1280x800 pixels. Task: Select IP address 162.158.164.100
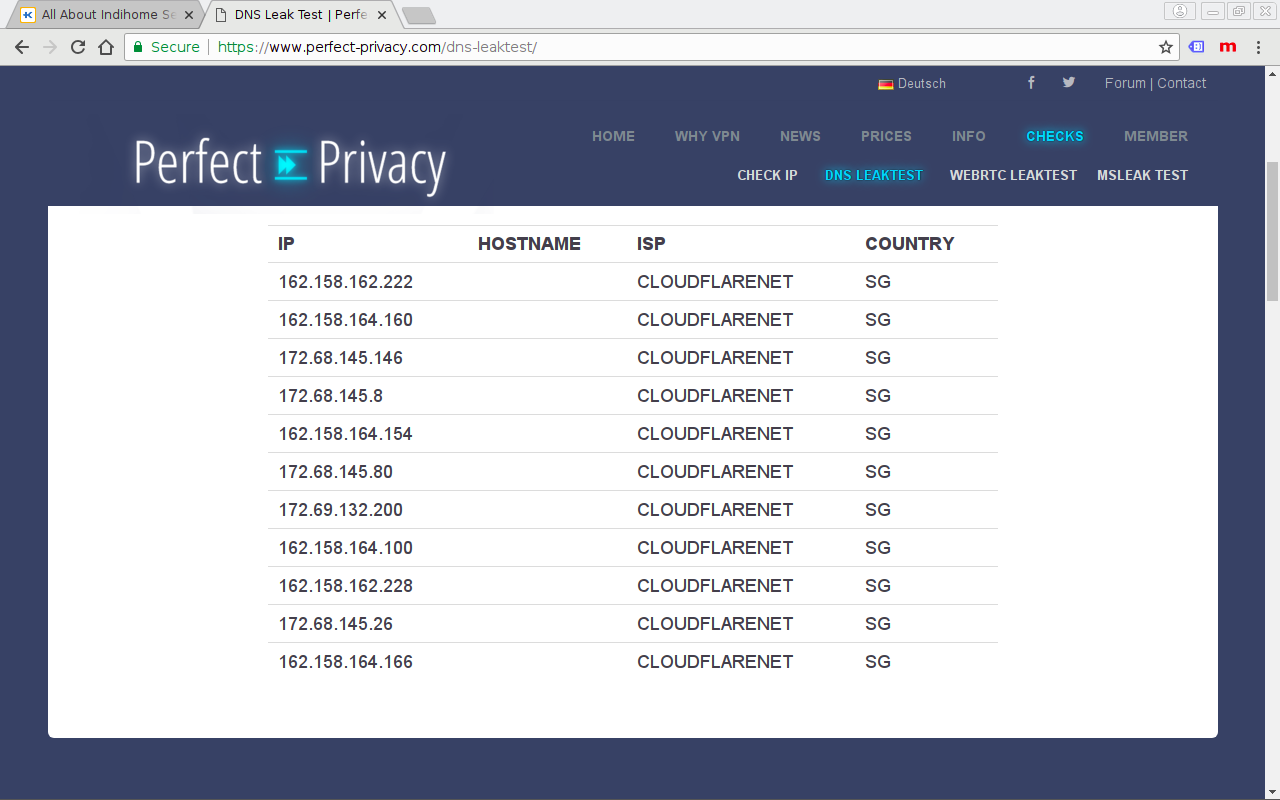coord(346,548)
